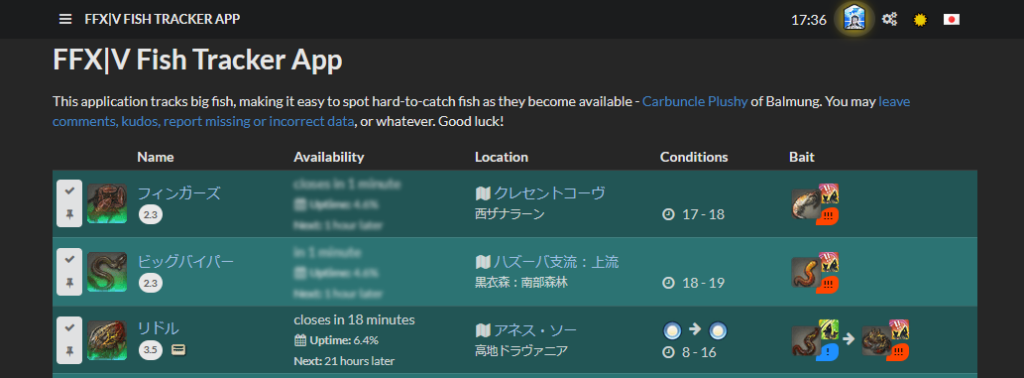Click the mooch fish icon in リドル row
Screen dimensions: 1024x378
tap(875, 341)
